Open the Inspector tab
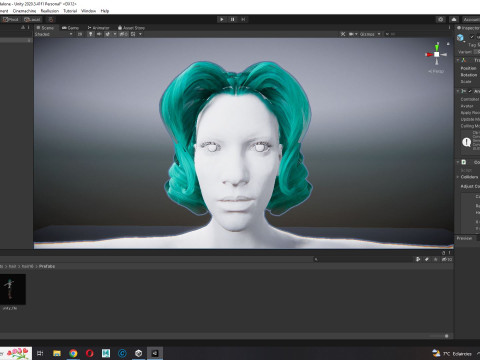Image resolution: width=480 pixels, height=360 pixels. (468, 28)
